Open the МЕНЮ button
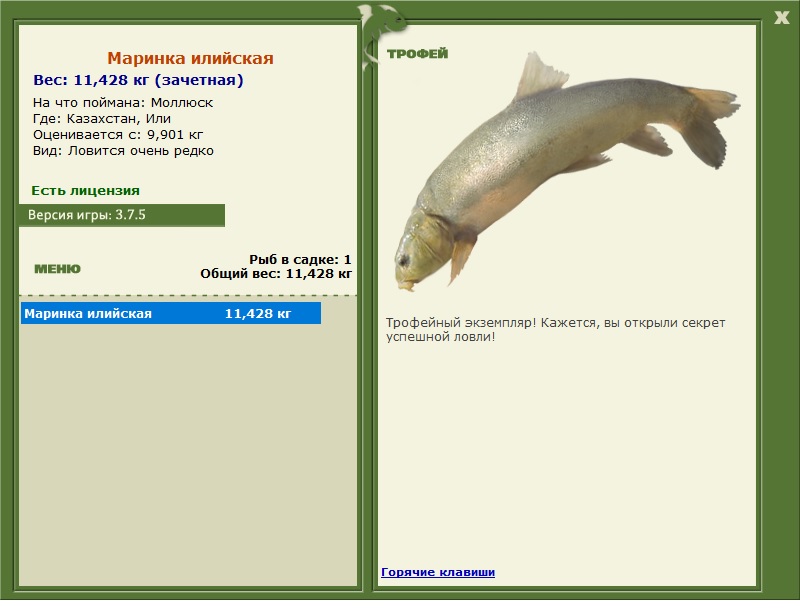The height and width of the screenshot is (614, 800). click(57, 269)
